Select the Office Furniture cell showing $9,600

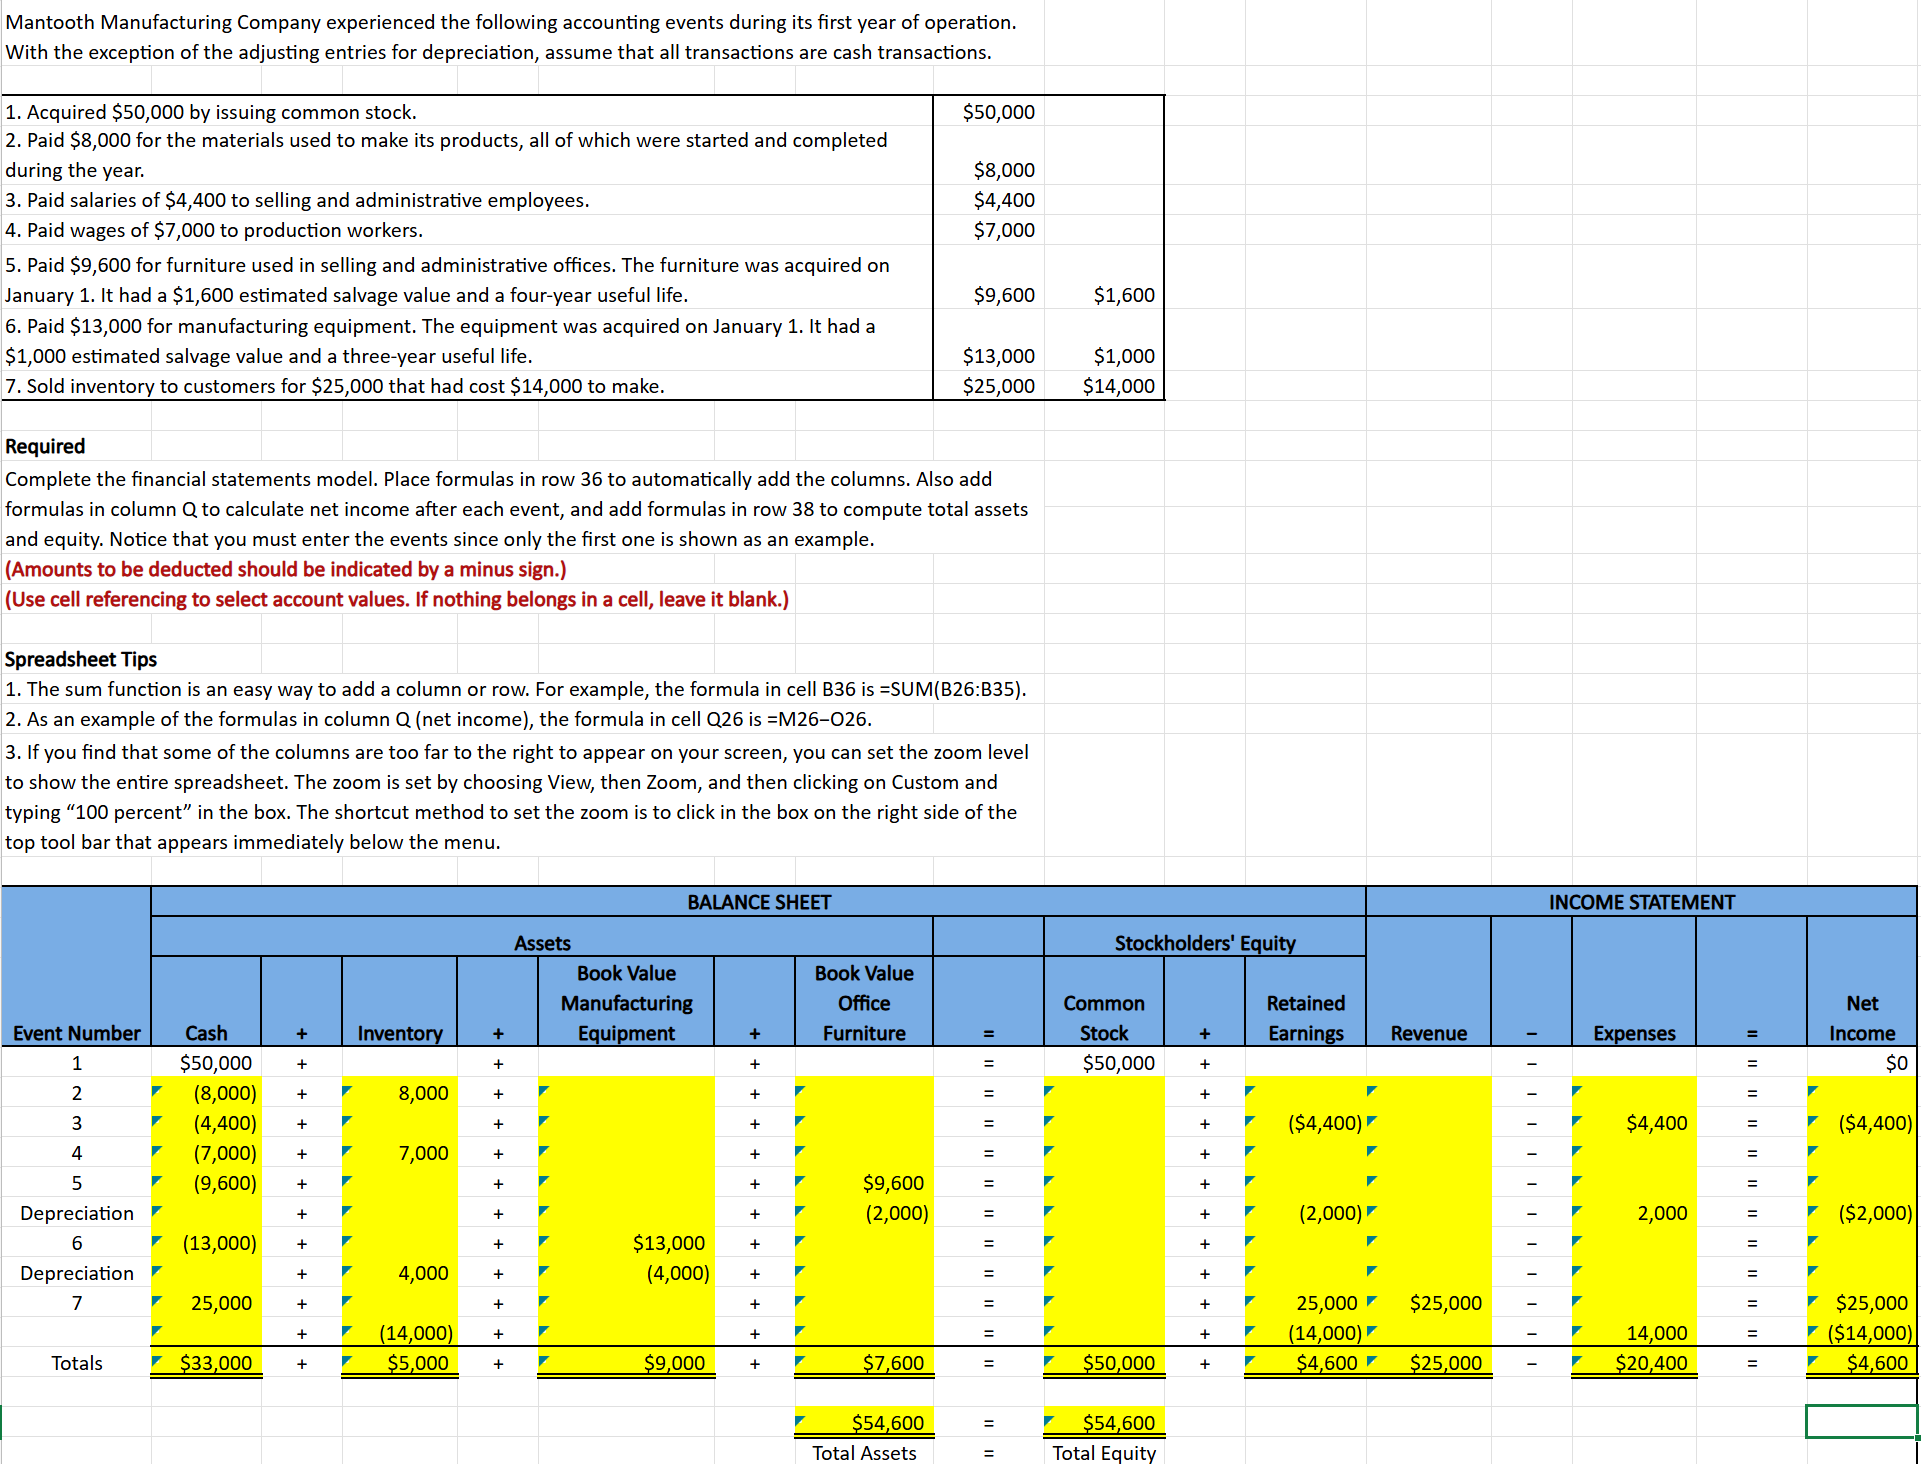tap(865, 1183)
